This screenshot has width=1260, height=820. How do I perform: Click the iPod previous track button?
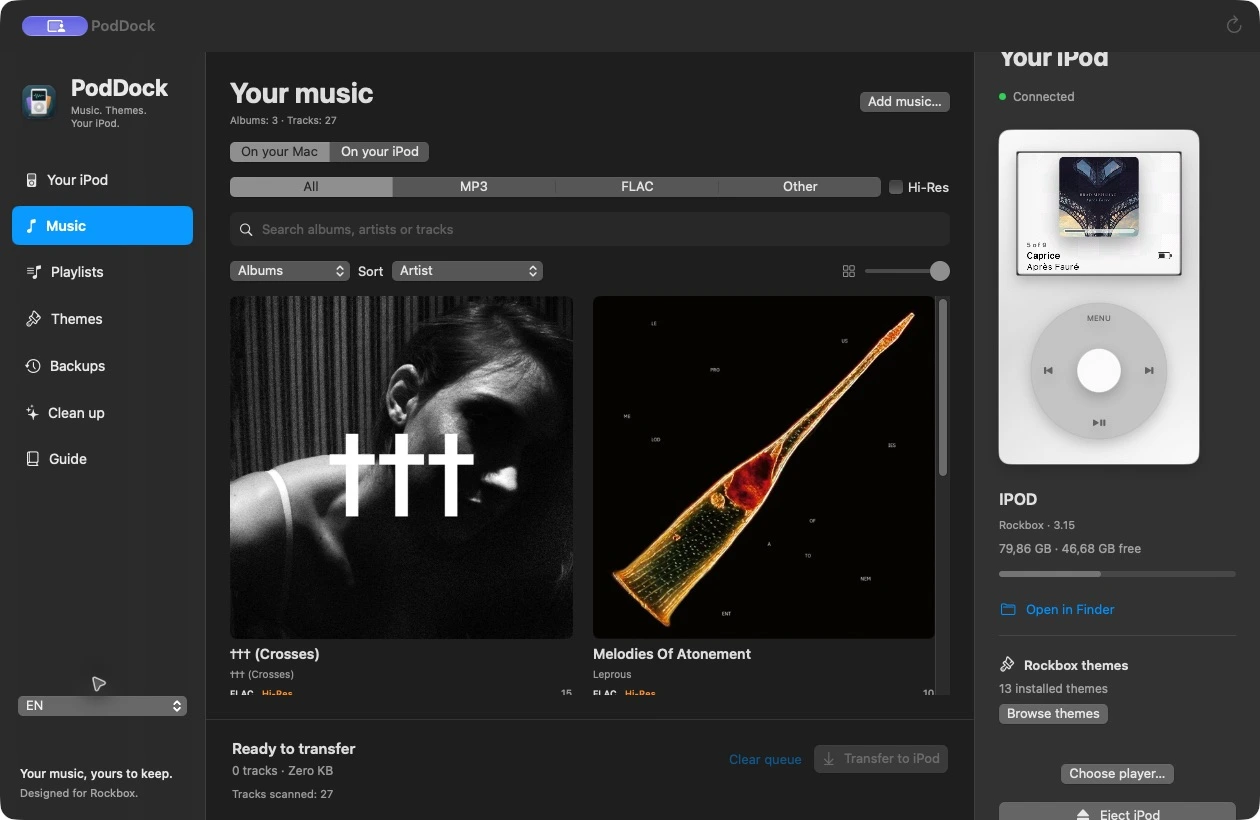coord(1048,371)
